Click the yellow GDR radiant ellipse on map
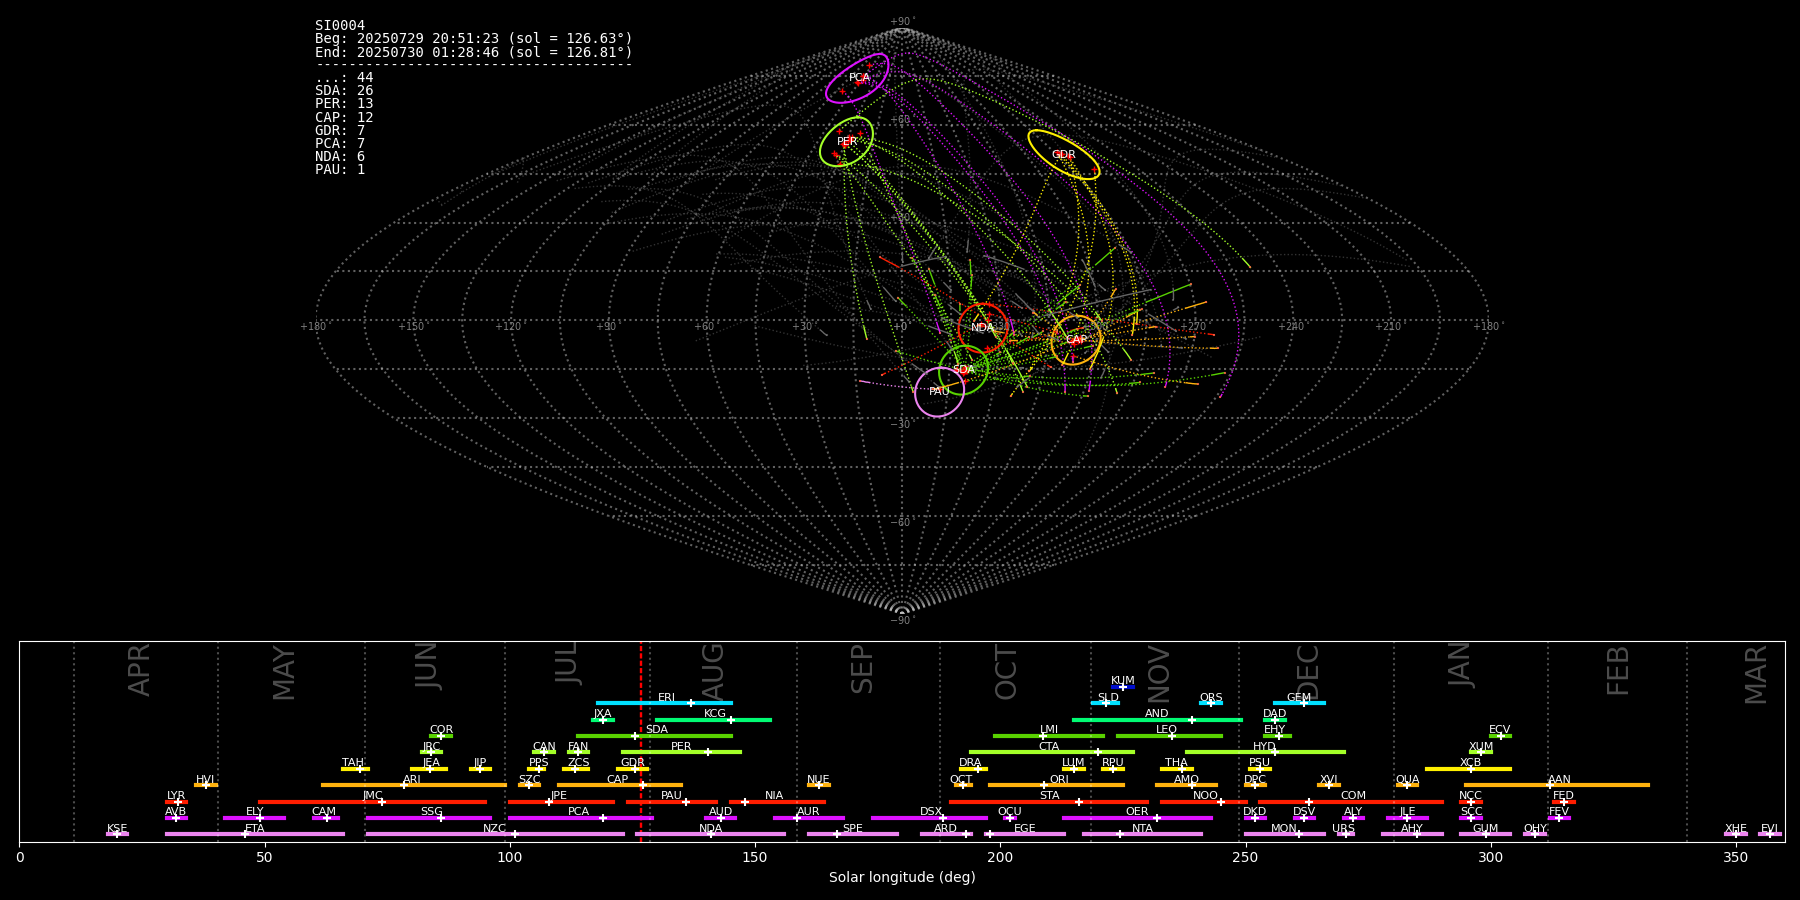 point(1064,155)
